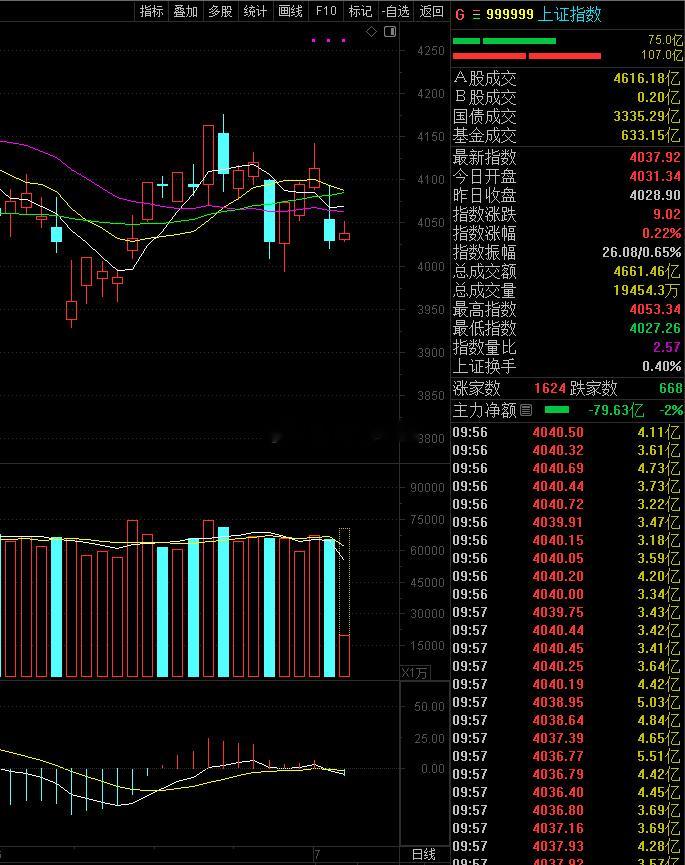Click the 最低指数 value 4027.26
The height and width of the screenshot is (865, 685).
click(x=655, y=328)
